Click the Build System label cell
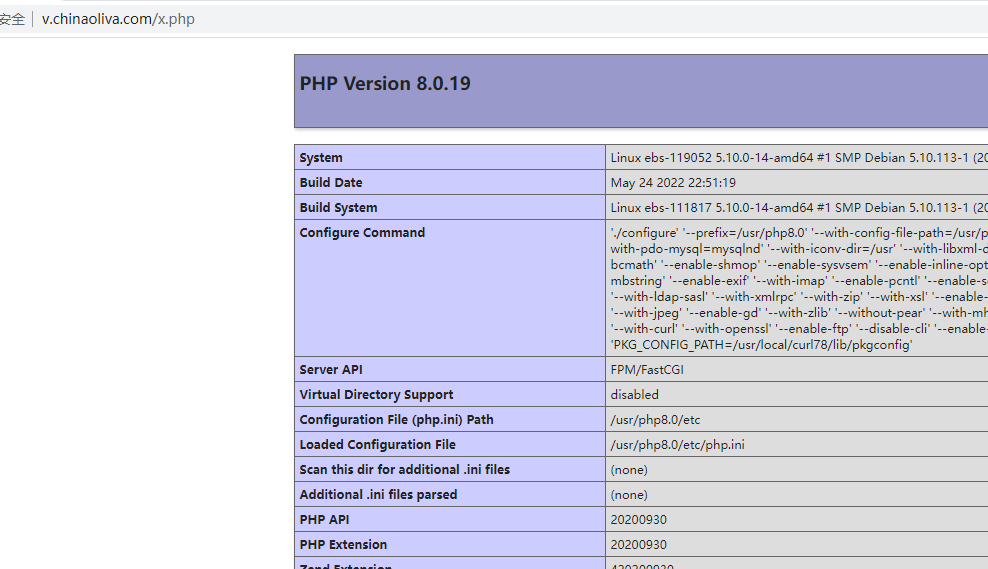988x569 pixels. [338, 208]
